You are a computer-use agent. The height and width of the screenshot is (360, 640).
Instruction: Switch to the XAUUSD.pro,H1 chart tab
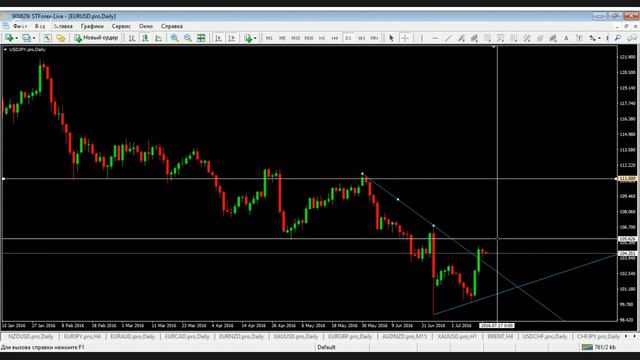[457, 336]
